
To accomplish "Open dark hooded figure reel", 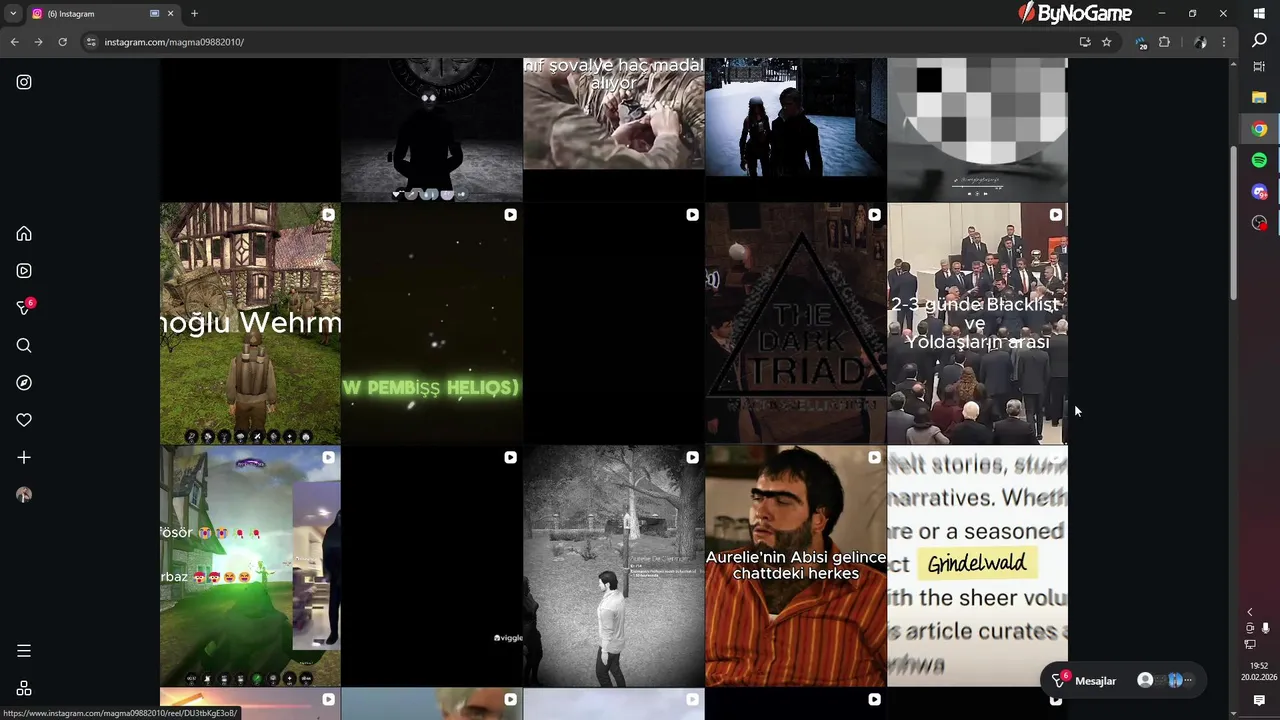I will tap(432, 129).
